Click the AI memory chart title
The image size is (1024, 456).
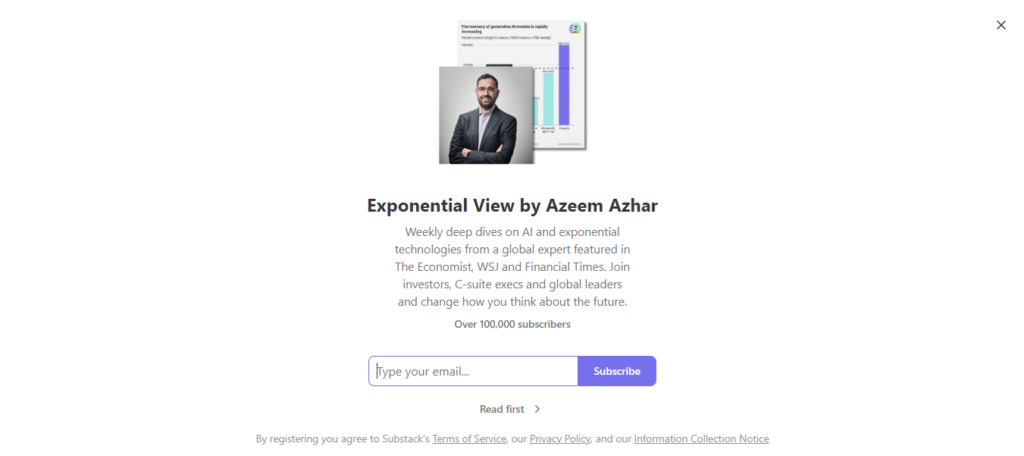click(x=505, y=28)
